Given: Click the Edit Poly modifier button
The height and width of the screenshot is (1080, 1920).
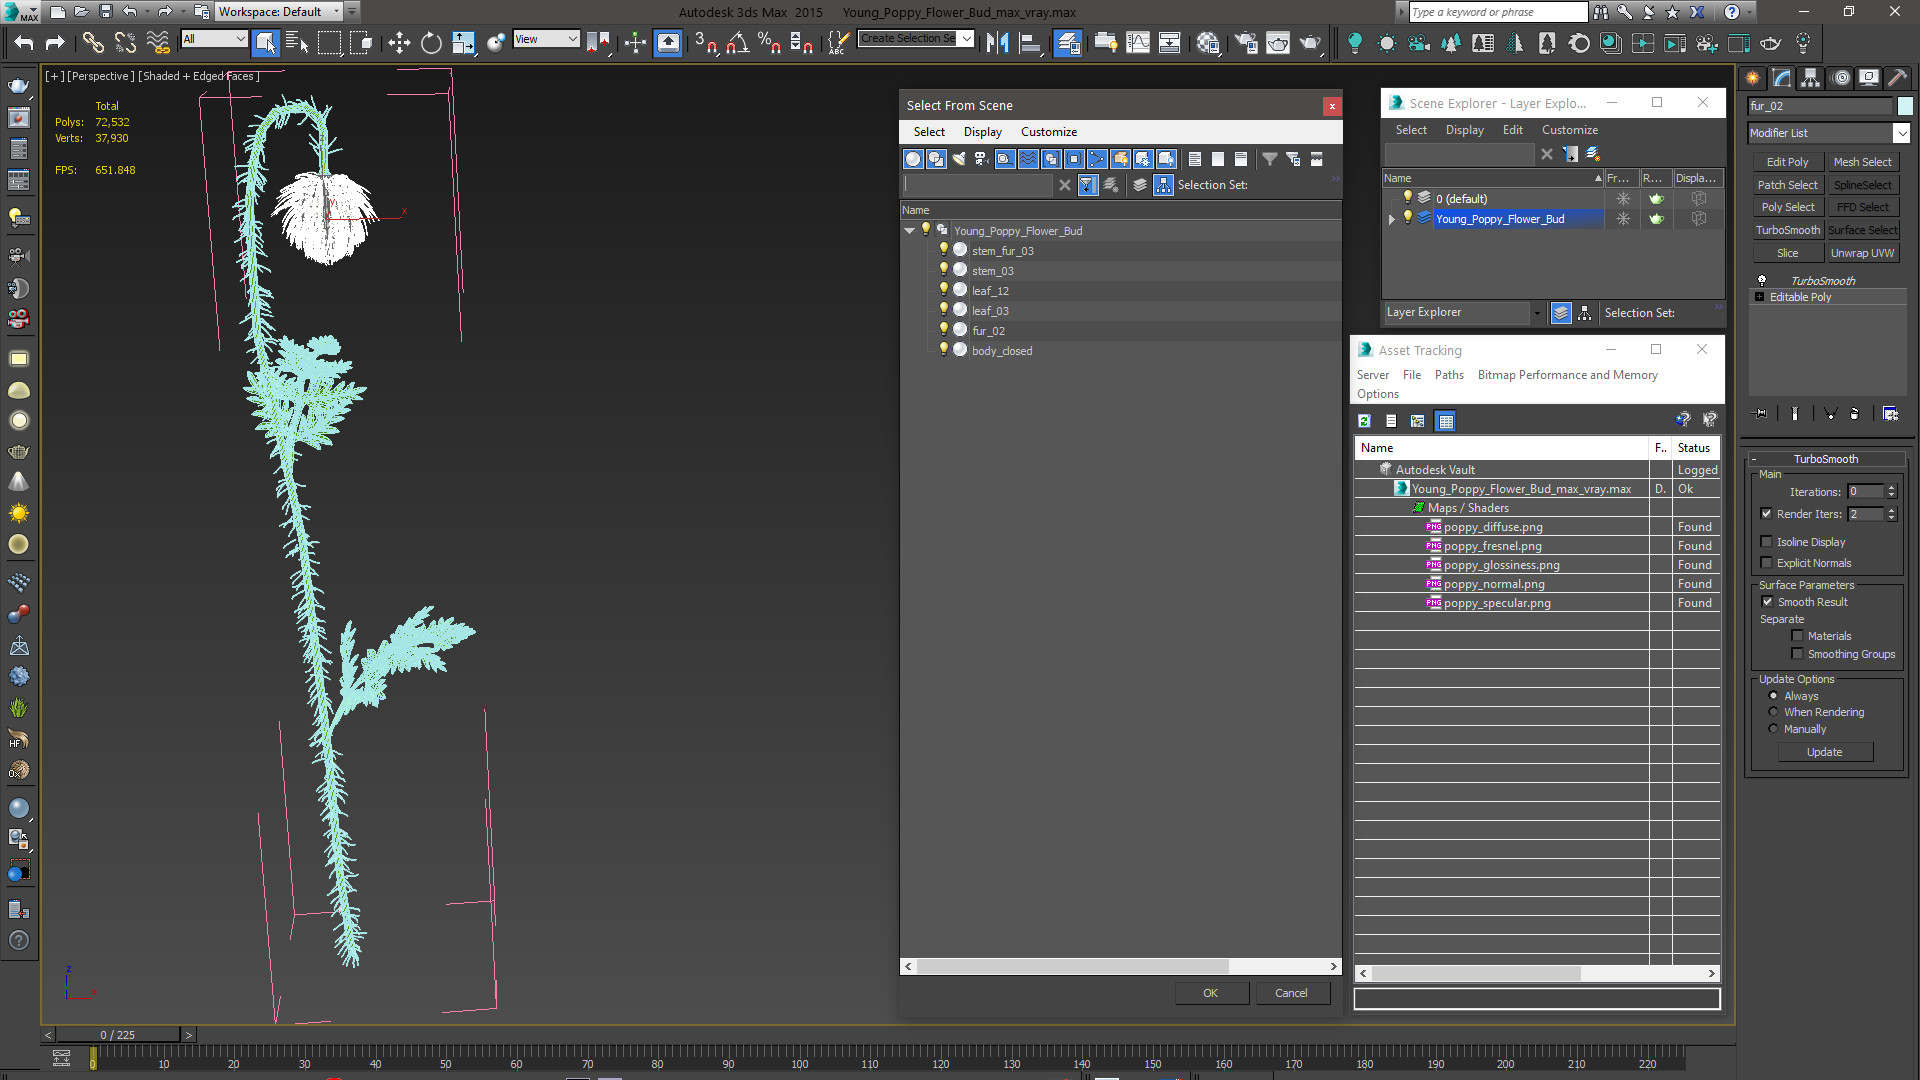Looking at the screenshot, I should (x=1787, y=162).
